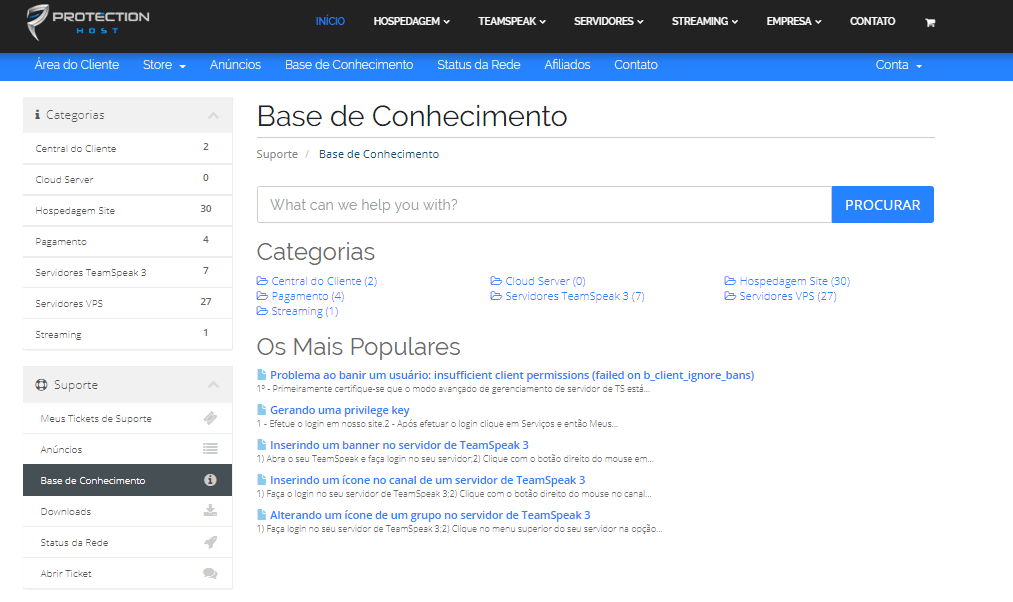Select Servidores VPS in sidebar categories
Screen dimensions: 1013x602
coord(127,304)
